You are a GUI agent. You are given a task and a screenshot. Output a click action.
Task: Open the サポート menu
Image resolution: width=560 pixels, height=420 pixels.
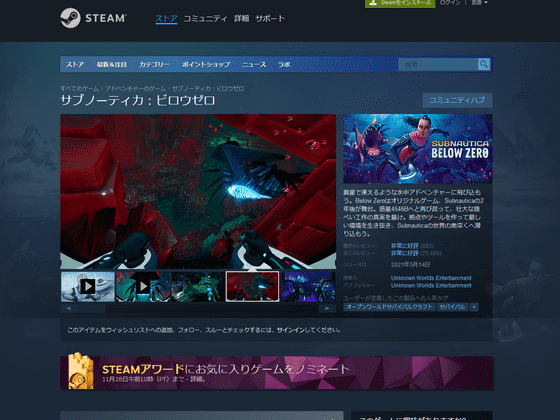270,19
